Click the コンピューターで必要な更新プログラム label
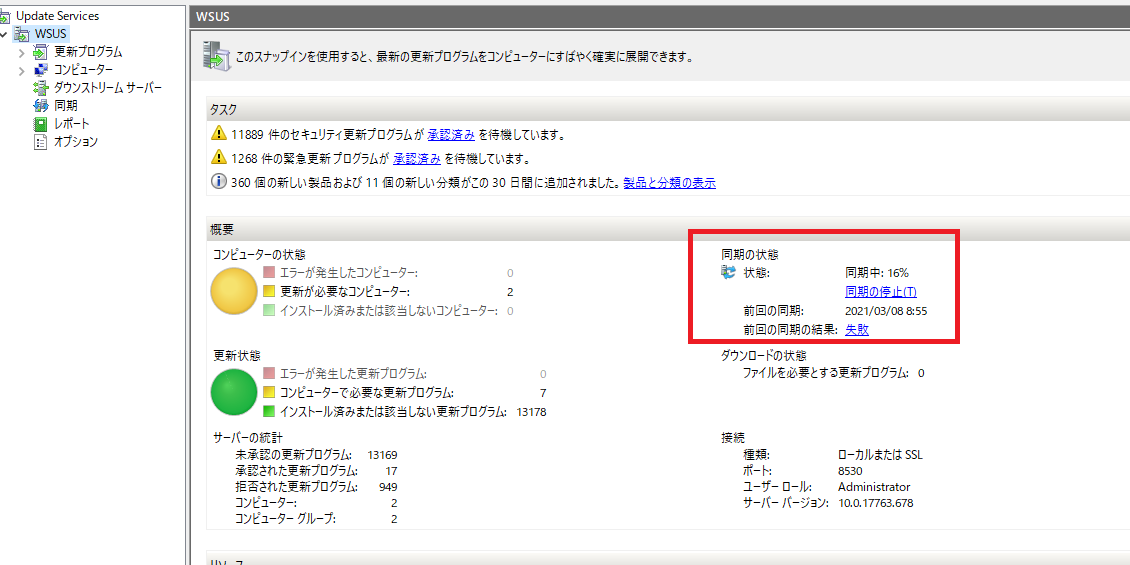Viewport: 1130px width, 565px height. [367, 393]
